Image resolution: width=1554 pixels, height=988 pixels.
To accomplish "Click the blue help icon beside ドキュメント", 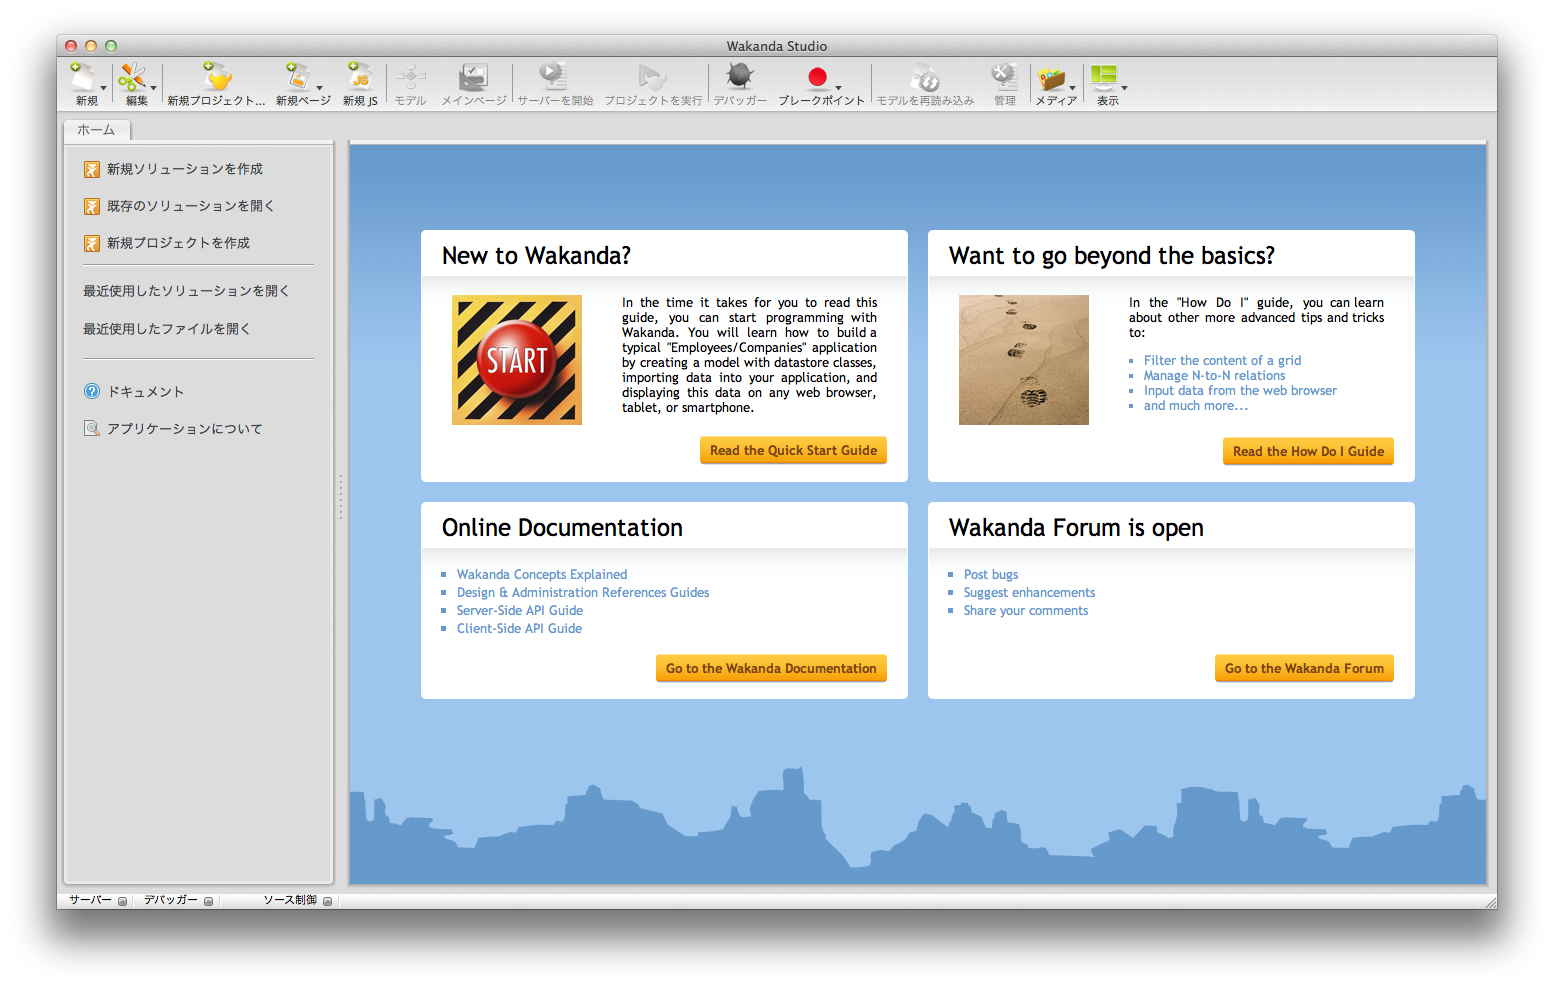I will 92,392.
